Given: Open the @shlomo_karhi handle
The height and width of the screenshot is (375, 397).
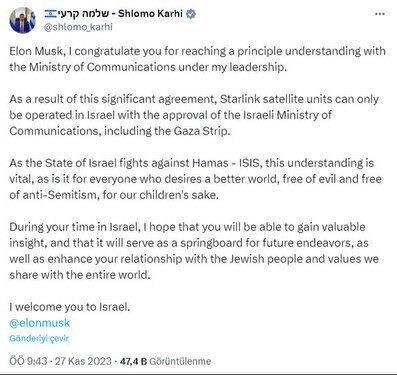Looking at the screenshot, I should click(78, 27).
